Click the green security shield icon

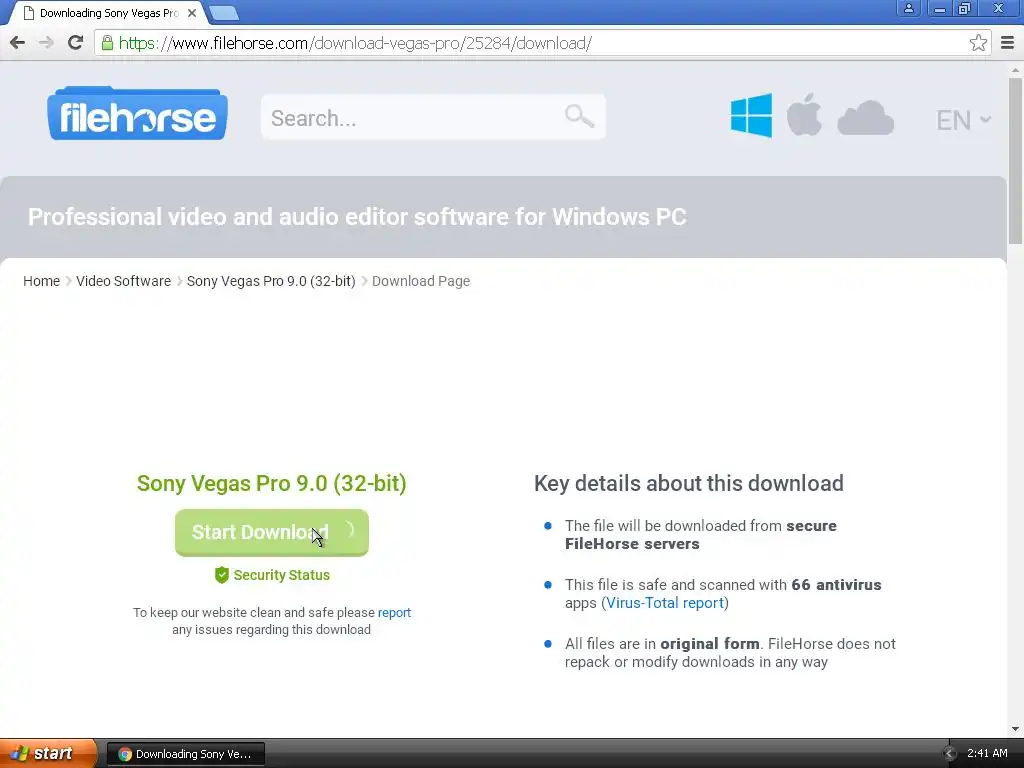click(221, 575)
